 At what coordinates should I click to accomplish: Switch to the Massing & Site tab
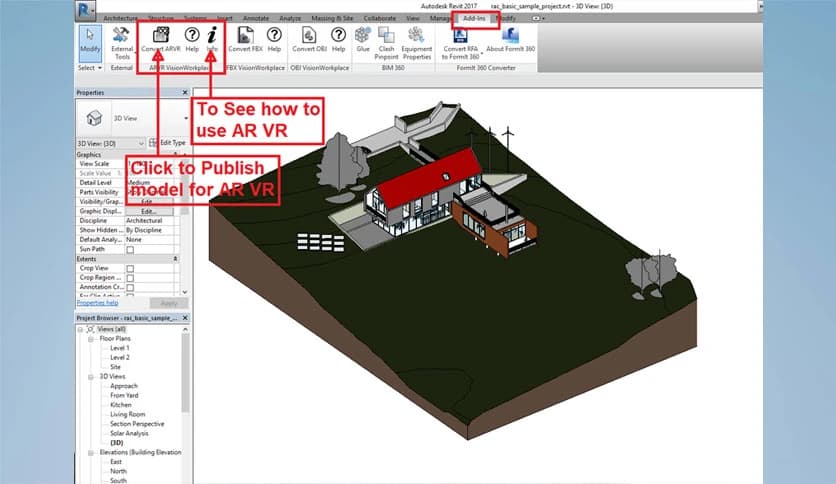point(332,18)
